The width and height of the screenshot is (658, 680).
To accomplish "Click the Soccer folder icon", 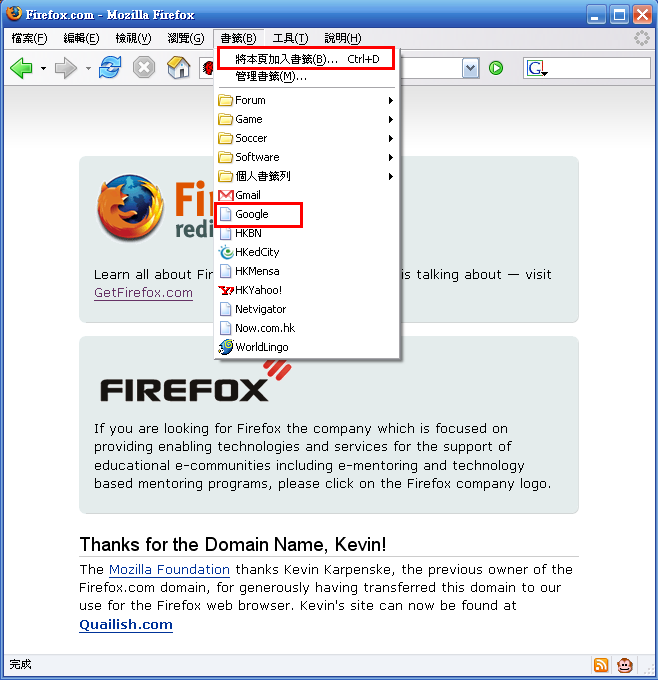I will (226, 138).
